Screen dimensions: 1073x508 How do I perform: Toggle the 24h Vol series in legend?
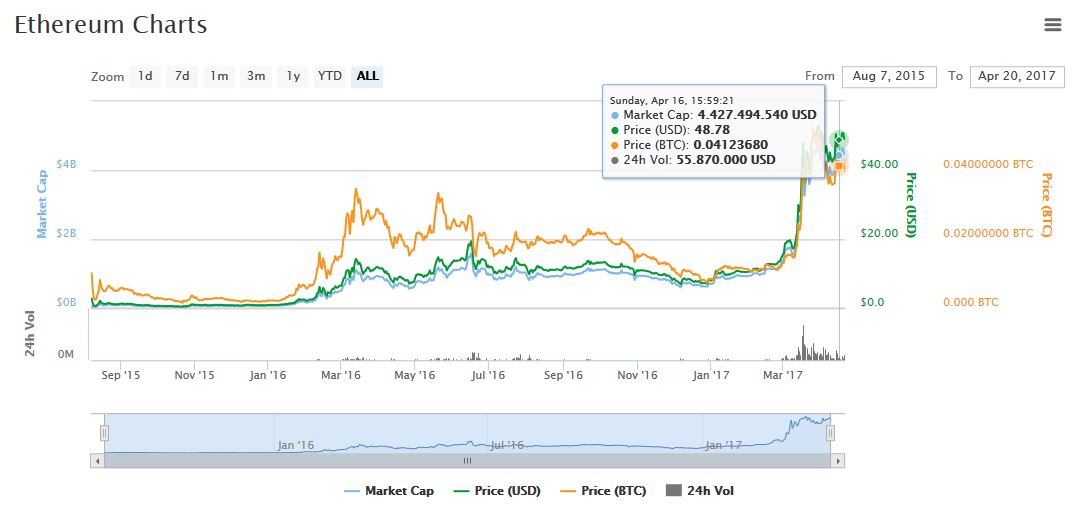point(700,491)
